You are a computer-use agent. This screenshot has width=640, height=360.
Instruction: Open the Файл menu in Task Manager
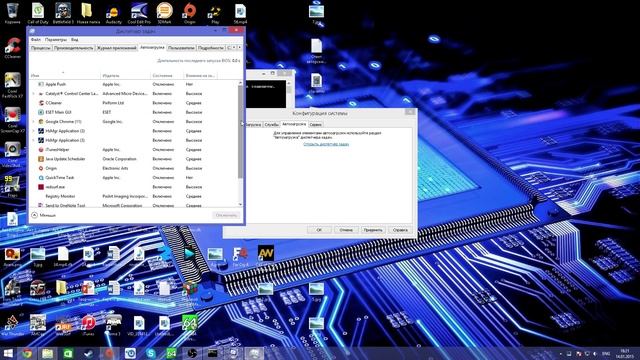point(36,40)
